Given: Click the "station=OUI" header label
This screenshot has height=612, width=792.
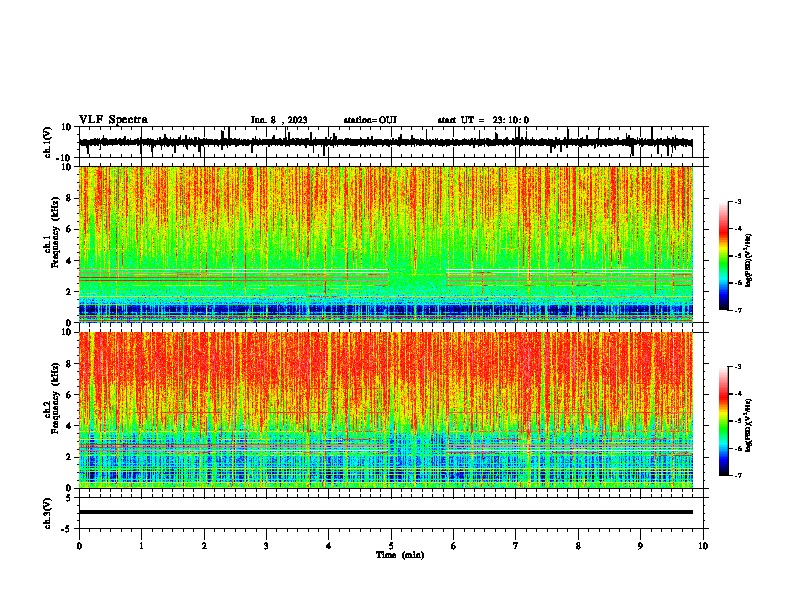Looking at the screenshot, I should click(x=370, y=120).
